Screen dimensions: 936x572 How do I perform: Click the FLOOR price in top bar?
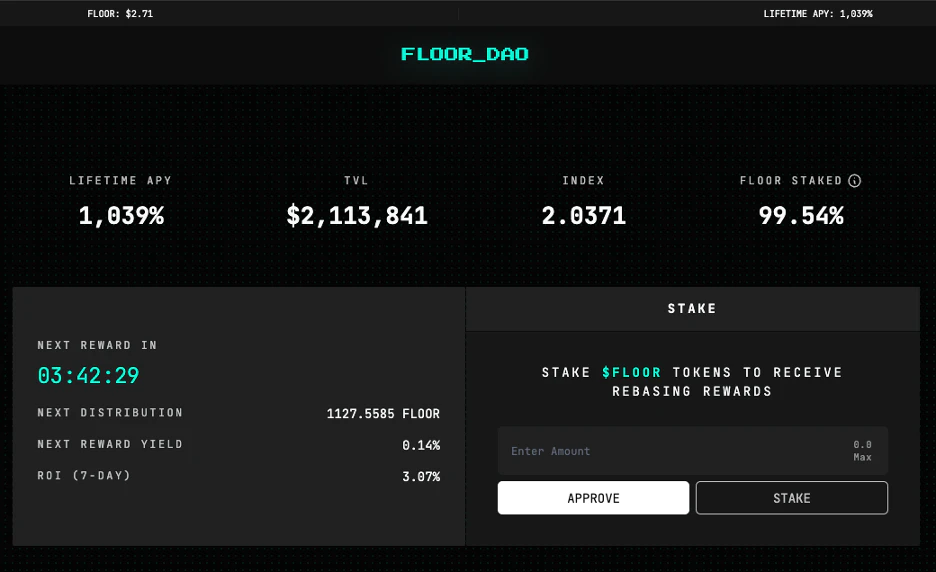[120, 14]
